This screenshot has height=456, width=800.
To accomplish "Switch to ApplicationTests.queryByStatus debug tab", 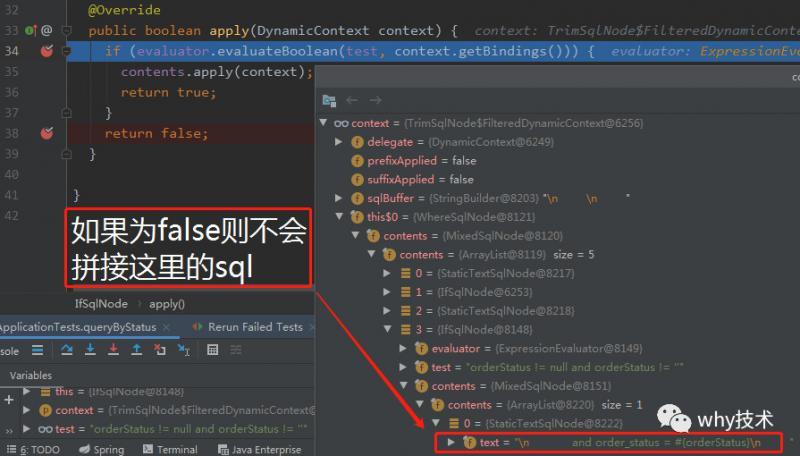I will coord(78,327).
